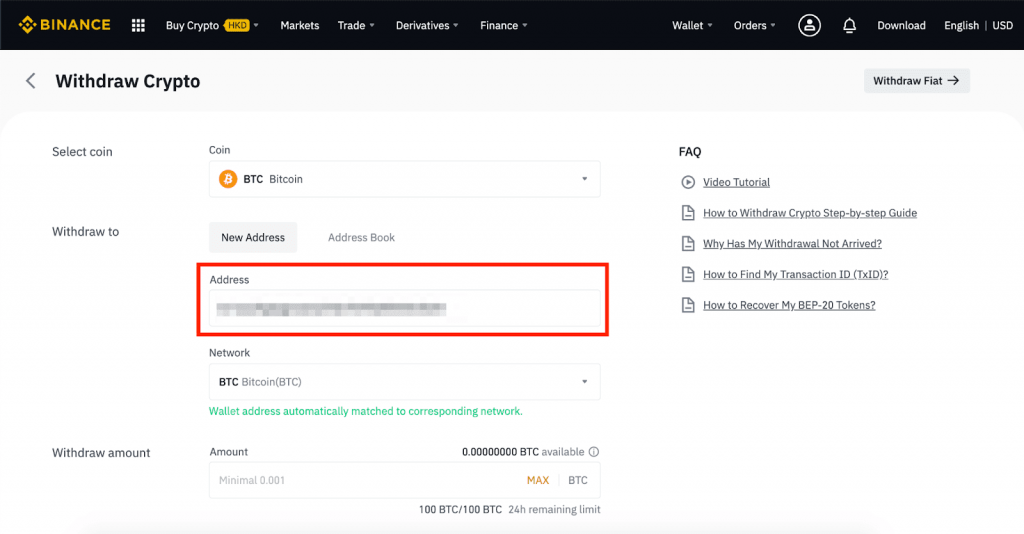The width and height of the screenshot is (1024, 534).
Task: Click the HKD badge on Buy Crypto
Action: [x=236, y=25]
